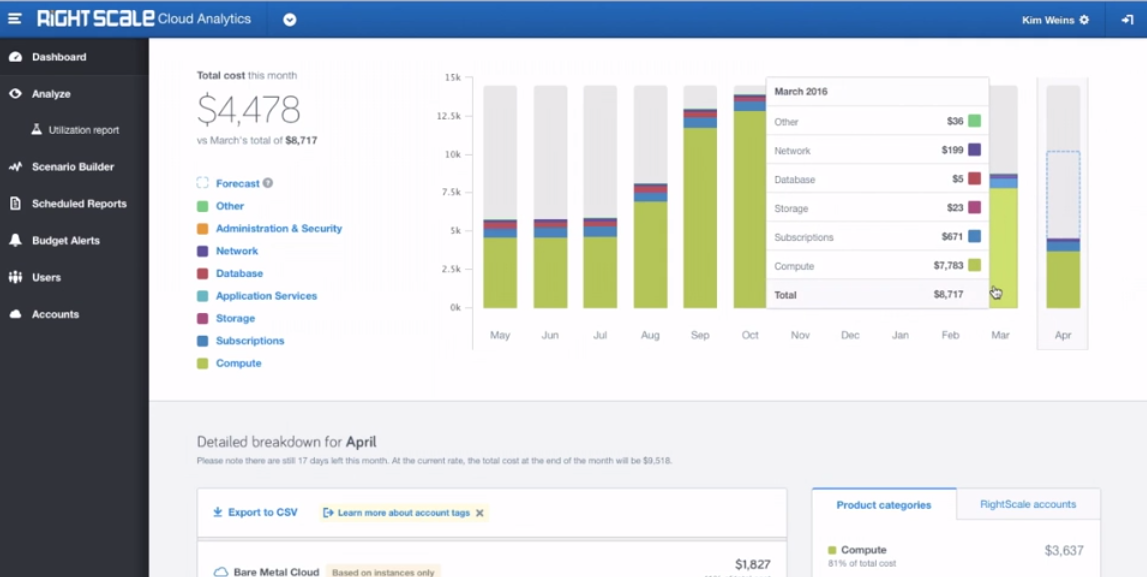Viewport: 1147px width, 577px height.
Task: Open Utilization report flask icon
Action: click(36, 130)
